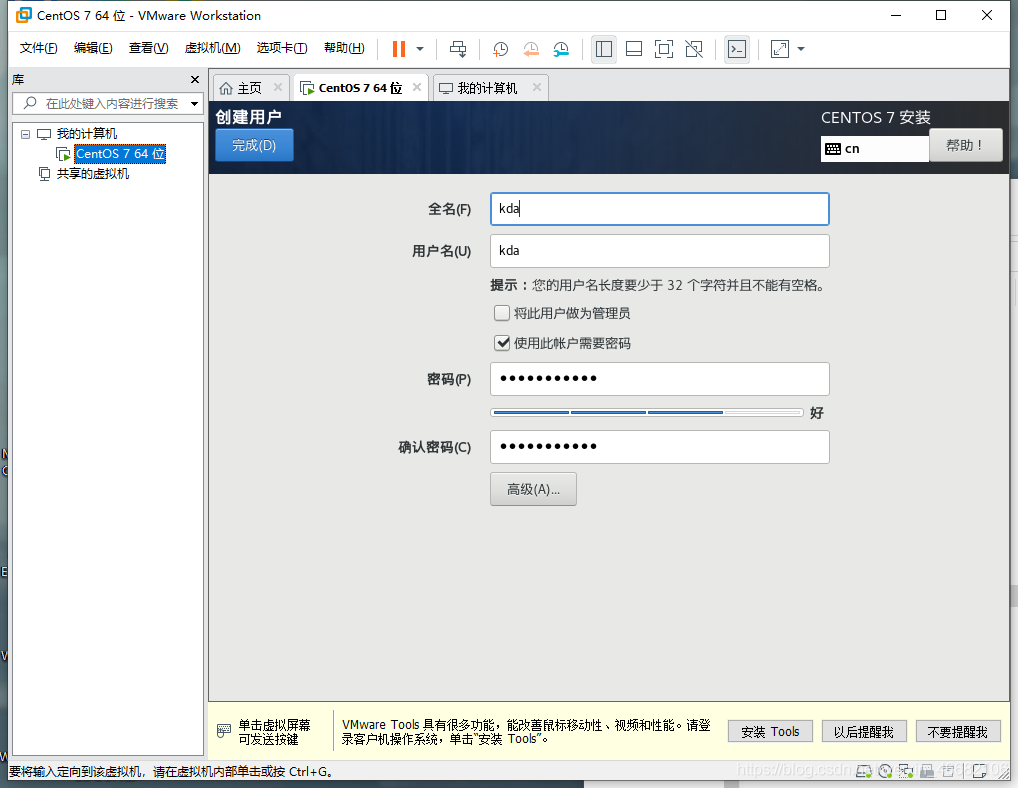Open the console view icon
Image resolution: width=1018 pixels, height=788 pixels.
(737, 49)
